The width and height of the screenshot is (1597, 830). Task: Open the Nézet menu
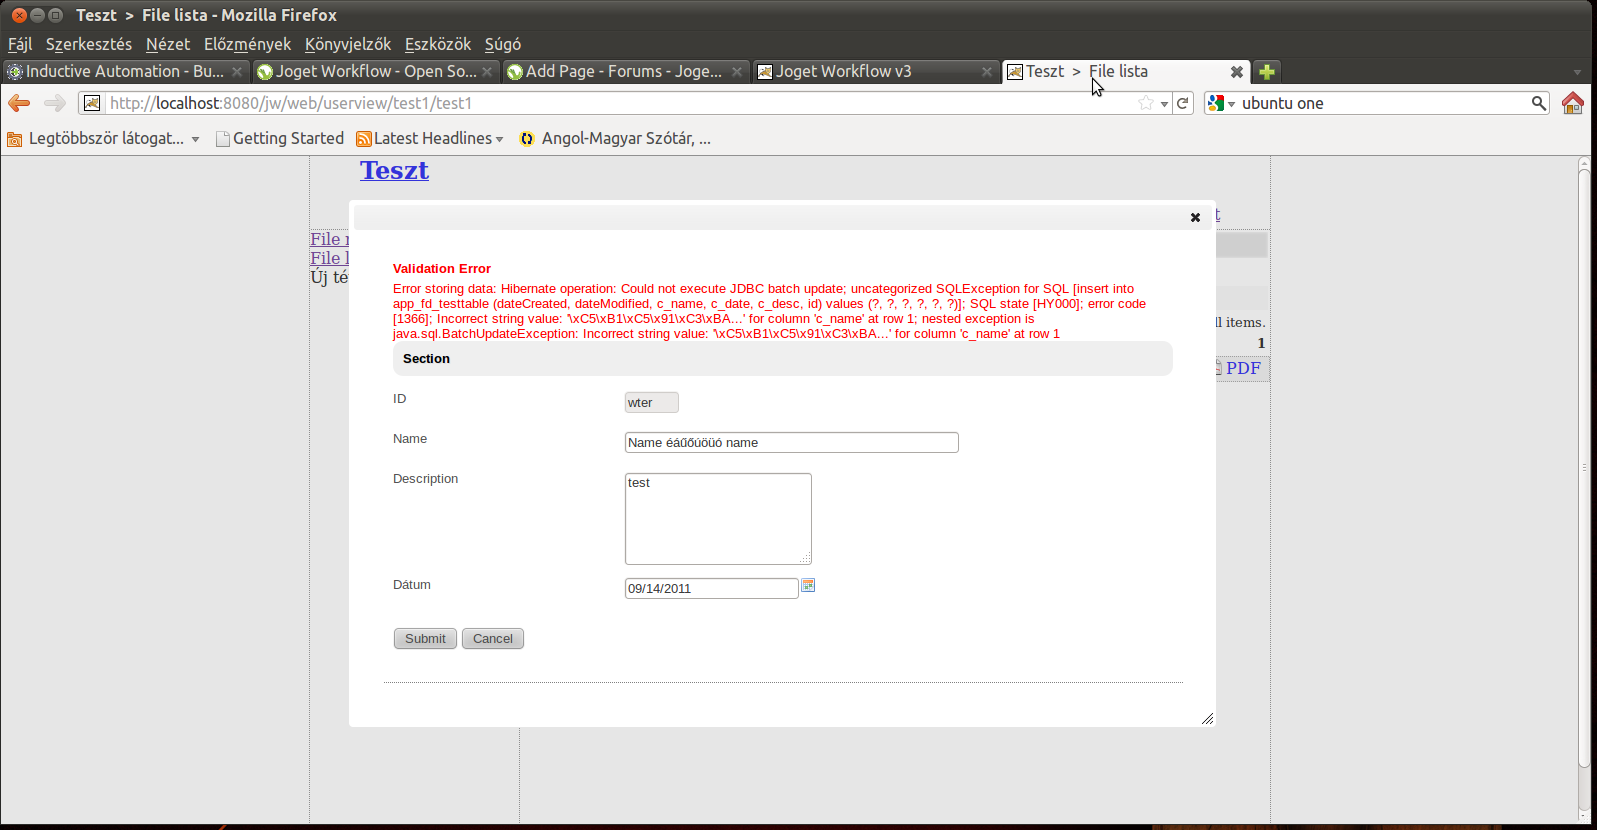point(168,44)
